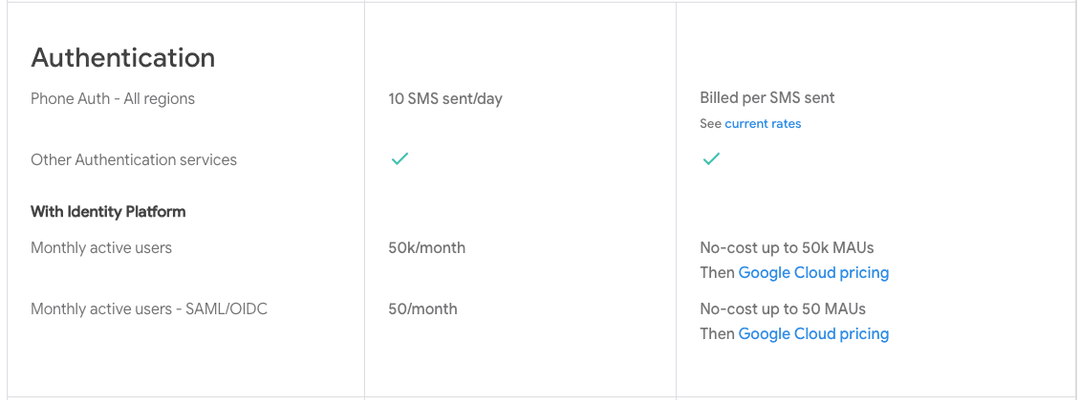The width and height of the screenshot is (1080, 400).
Task: Click the Phone Auth - All regions label
Action: click(112, 98)
